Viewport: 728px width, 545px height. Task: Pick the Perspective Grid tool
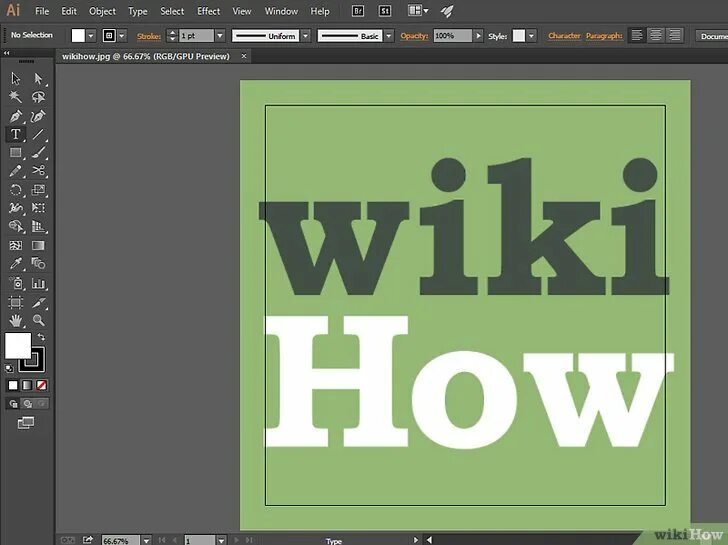[38, 227]
